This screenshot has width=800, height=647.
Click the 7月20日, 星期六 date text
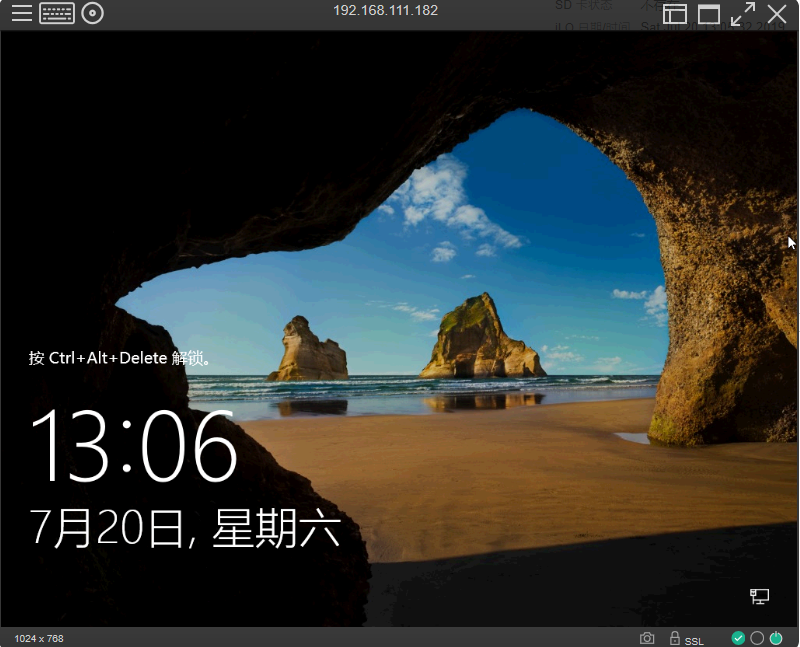[x=185, y=528]
